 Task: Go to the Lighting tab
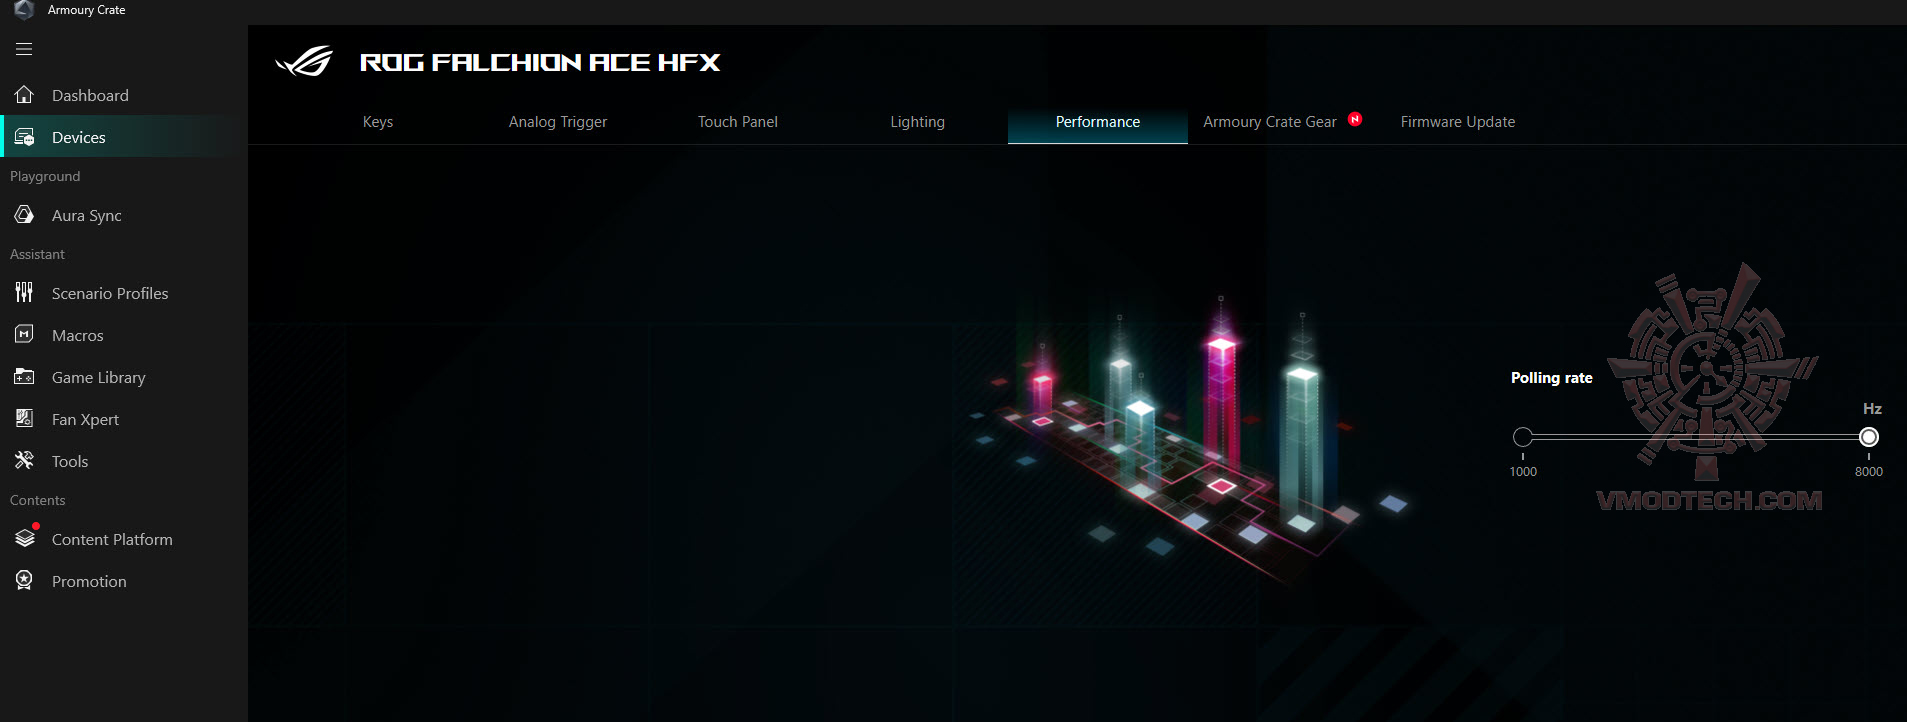[918, 122]
